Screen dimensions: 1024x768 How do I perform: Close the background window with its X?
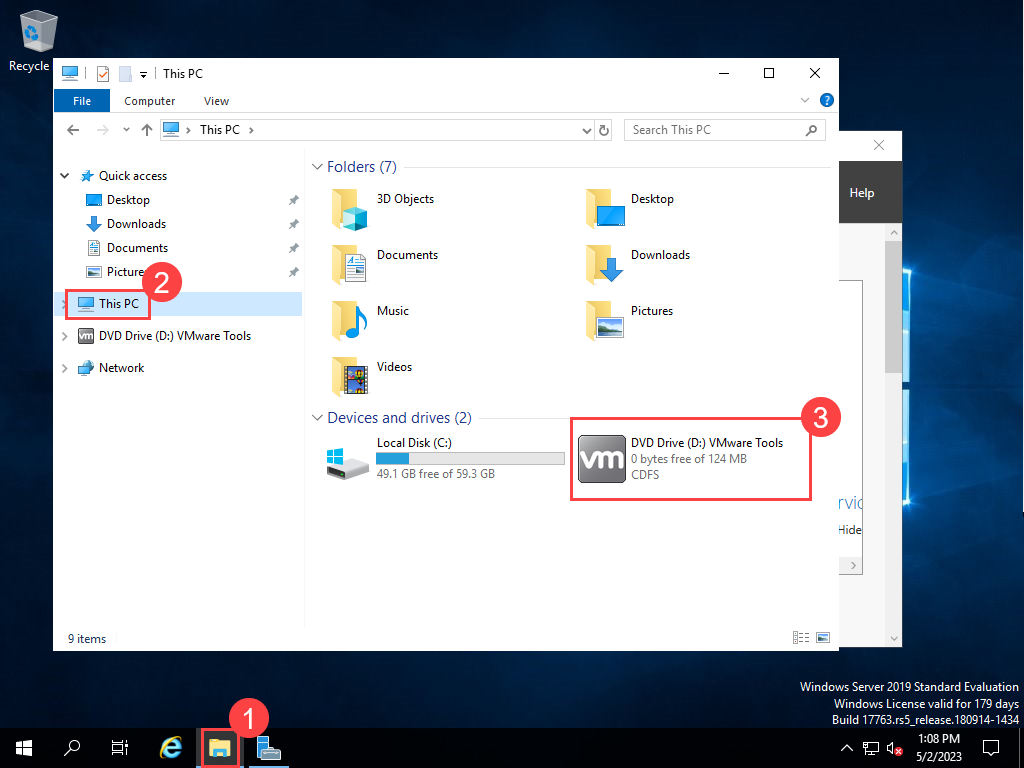coord(879,145)
